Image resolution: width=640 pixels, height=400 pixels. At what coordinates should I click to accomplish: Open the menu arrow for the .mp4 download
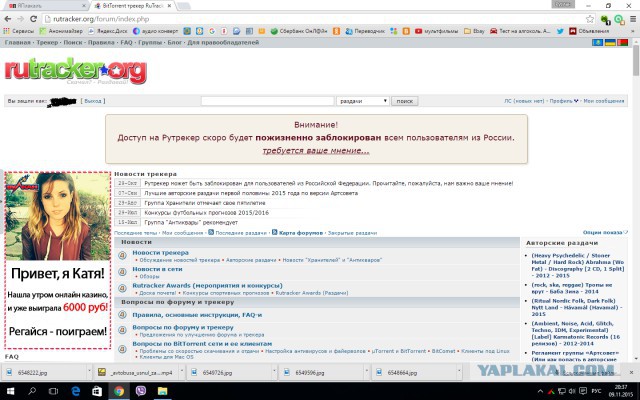[x=182, y=372]
